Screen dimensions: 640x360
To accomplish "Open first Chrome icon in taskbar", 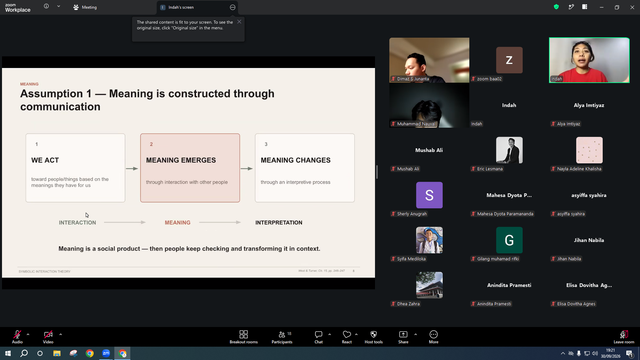I will pyautogui.click(x=90, y=353).
